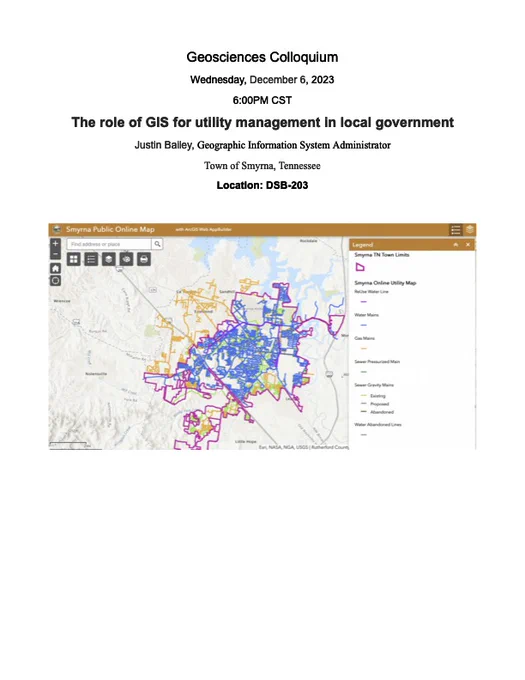Click the '6:00PM CST' time text
Screen dimensions: 525x680
pyautogui.click(x=262, y=100)
